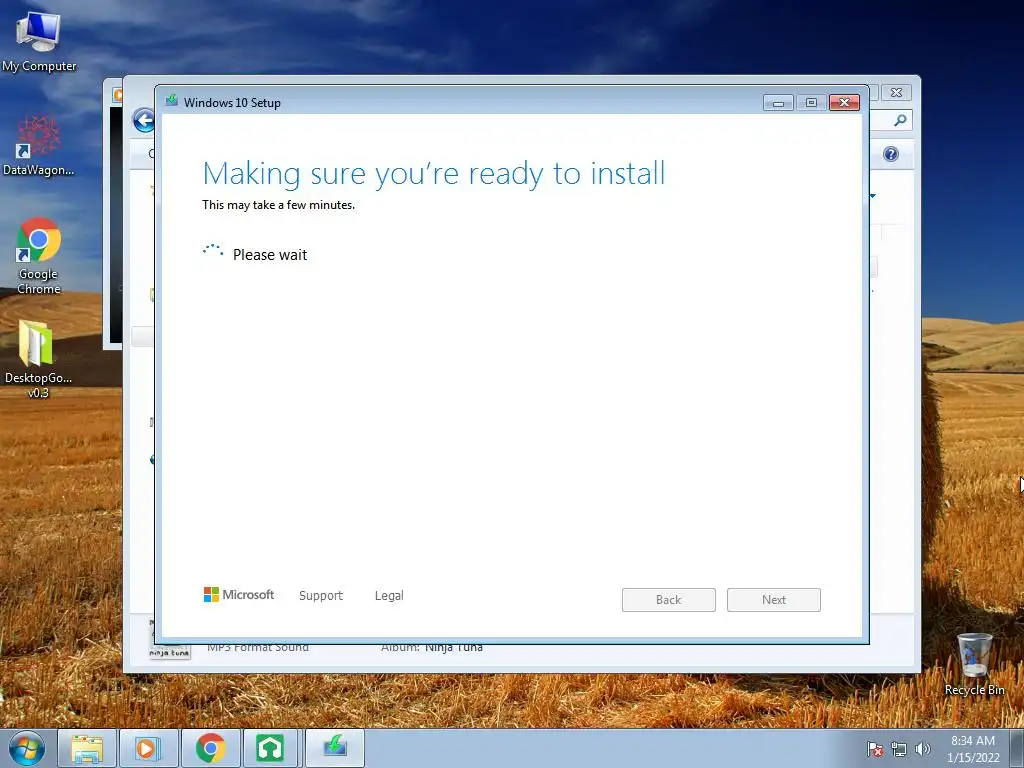Click the Next button in Setup
Image resolution: width=1024 pixels, height=768 pixels.
[x=774, y=600]
